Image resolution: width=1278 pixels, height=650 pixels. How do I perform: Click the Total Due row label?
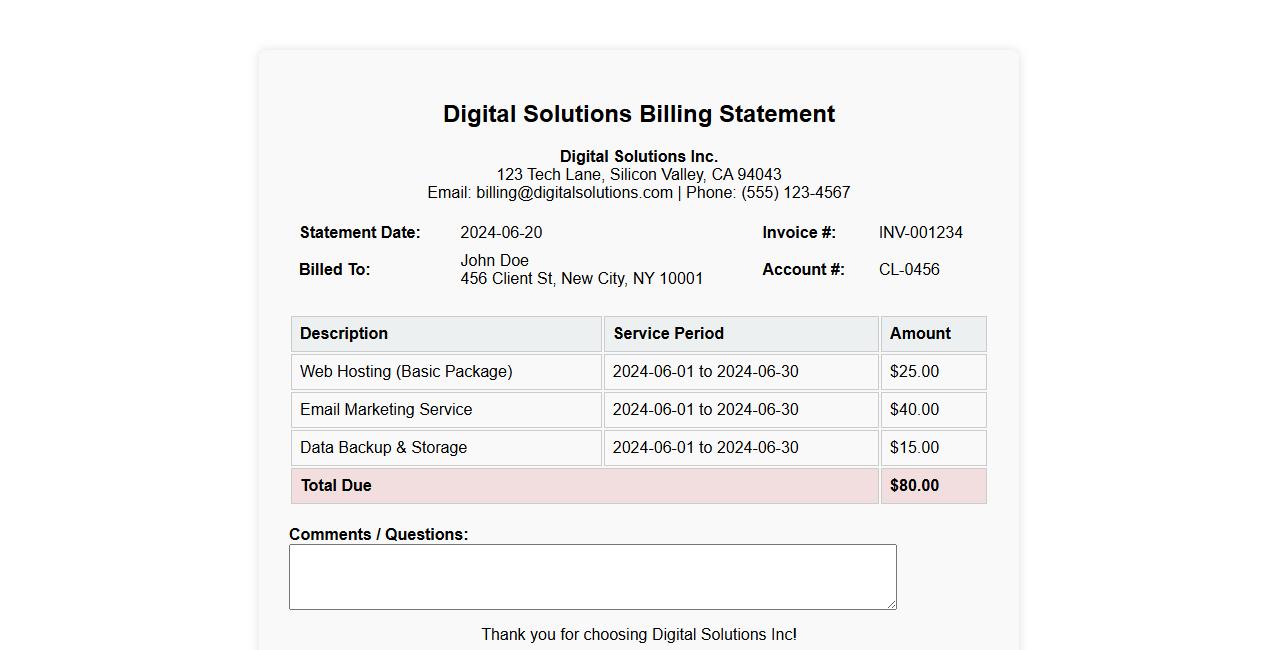pos(336,486)
